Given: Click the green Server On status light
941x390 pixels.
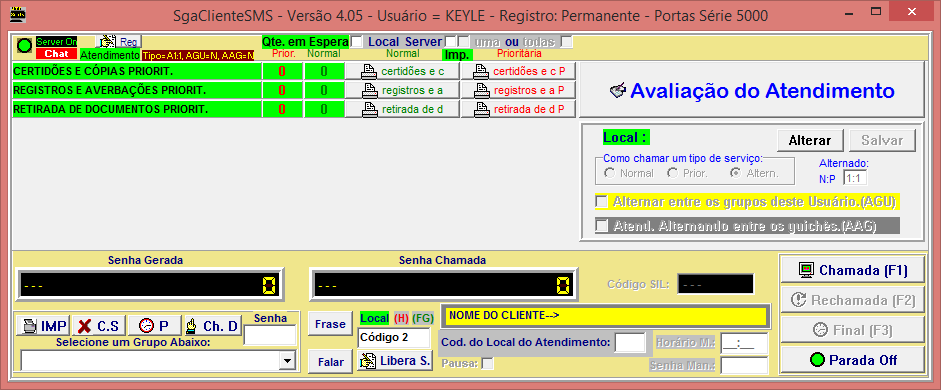Looking at the screenshot, I should pyautogui.click(x=25, y=46).
